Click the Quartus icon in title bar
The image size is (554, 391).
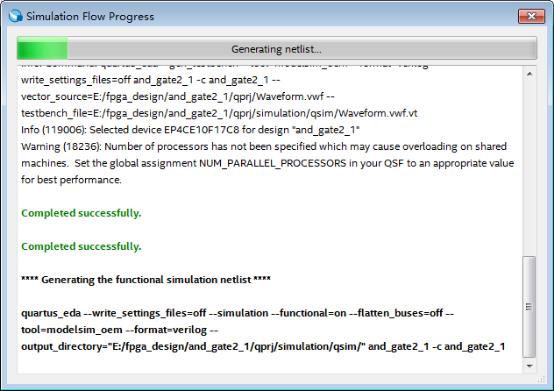(x=16, y=16)
